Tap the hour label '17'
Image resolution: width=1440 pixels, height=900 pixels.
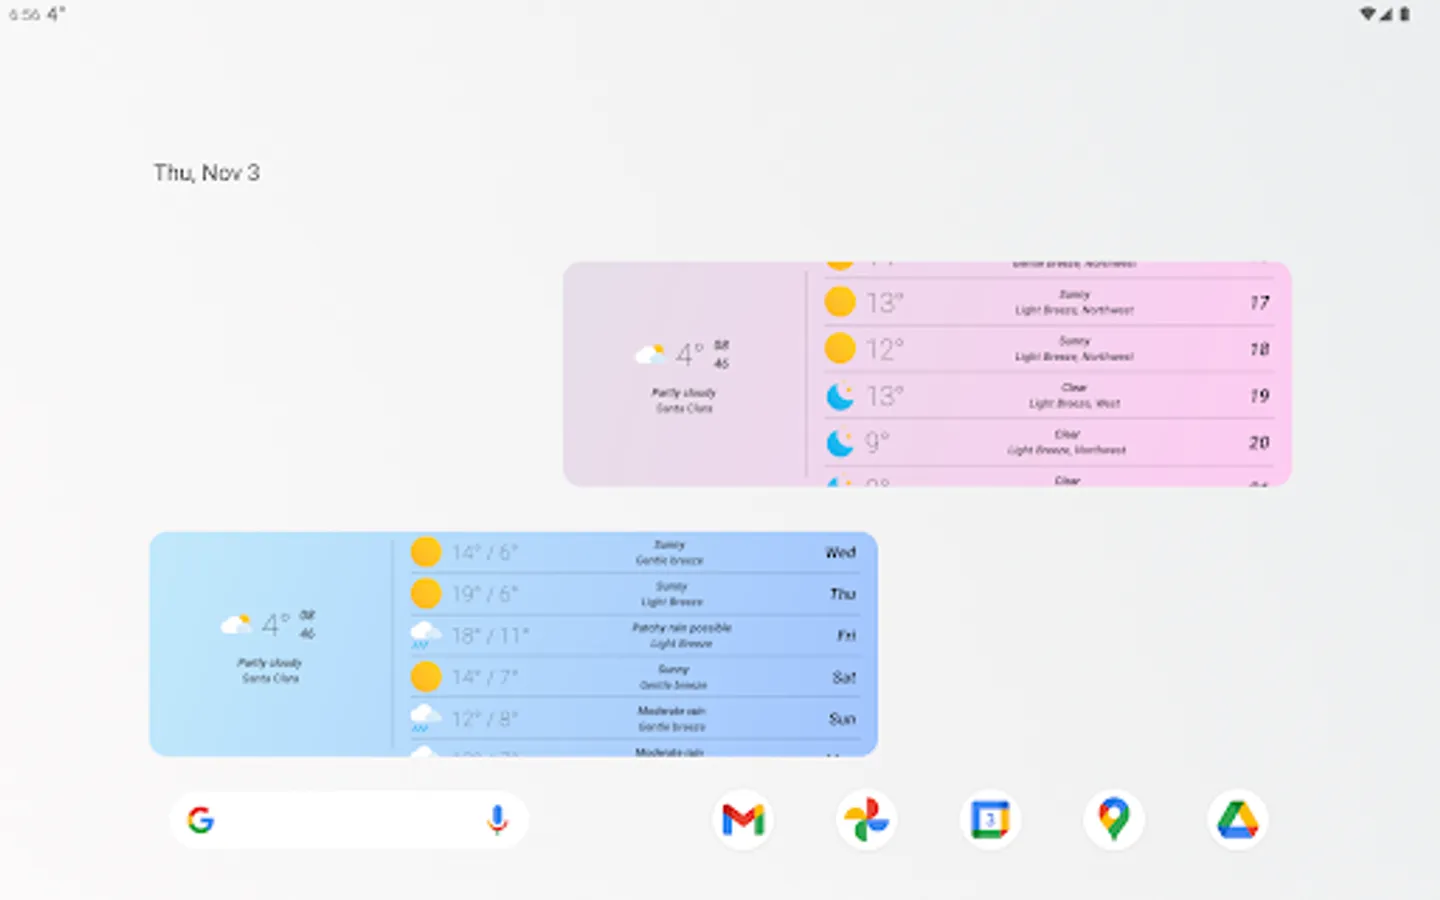(1260, 302)
